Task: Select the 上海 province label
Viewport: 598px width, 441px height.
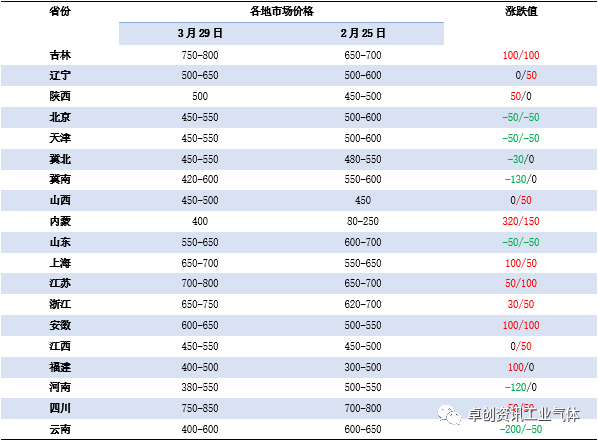Action: (x=60, y=263)
